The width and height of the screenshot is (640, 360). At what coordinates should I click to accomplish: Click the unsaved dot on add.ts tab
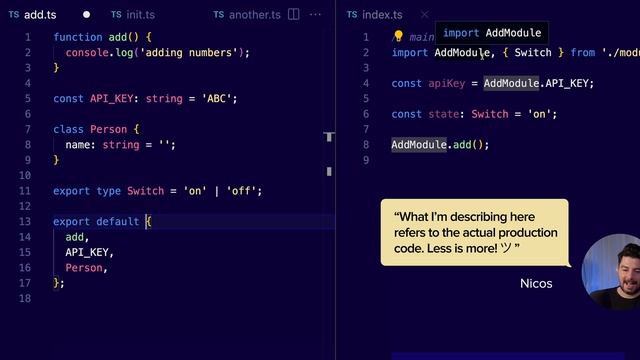tap(87, 15)
